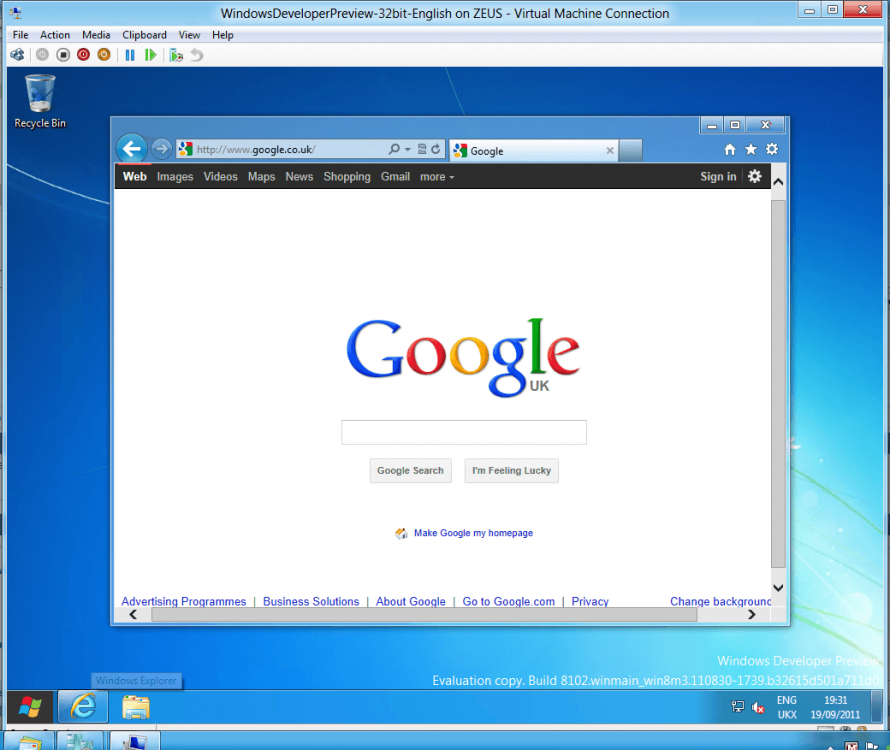This screenshot has width=890, height=750.
Task: Click the Google Search button
Action: [x=410, y=471]
